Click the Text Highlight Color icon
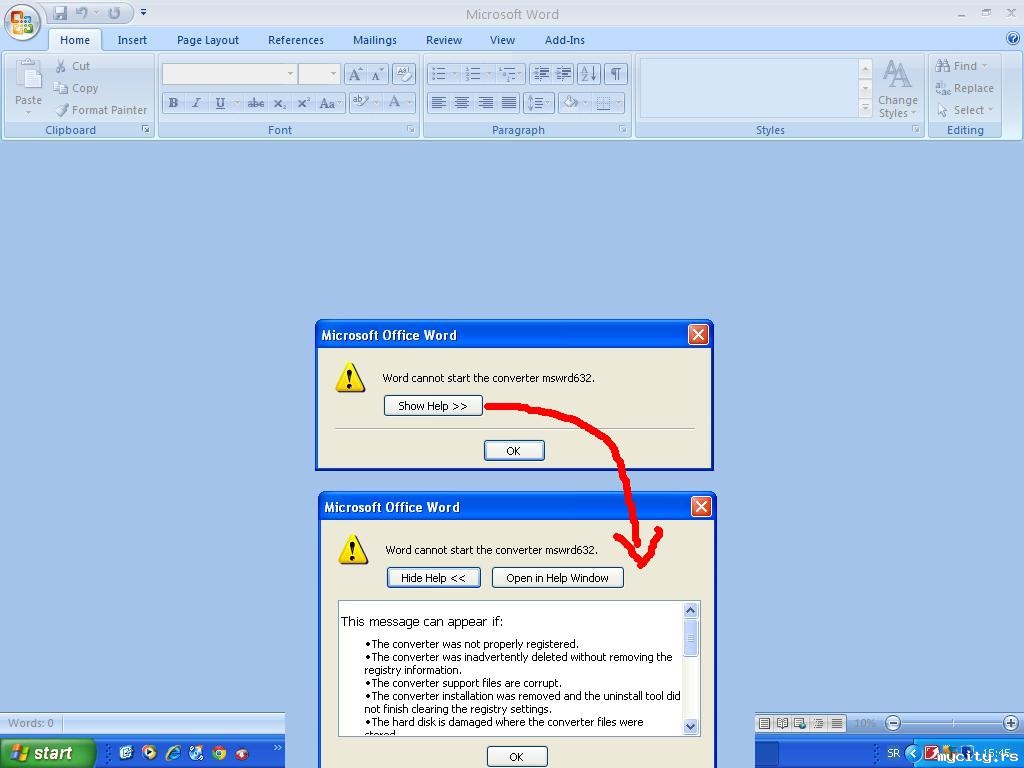This screenshot has height=768, width=1024. click(x=360, y=103)
